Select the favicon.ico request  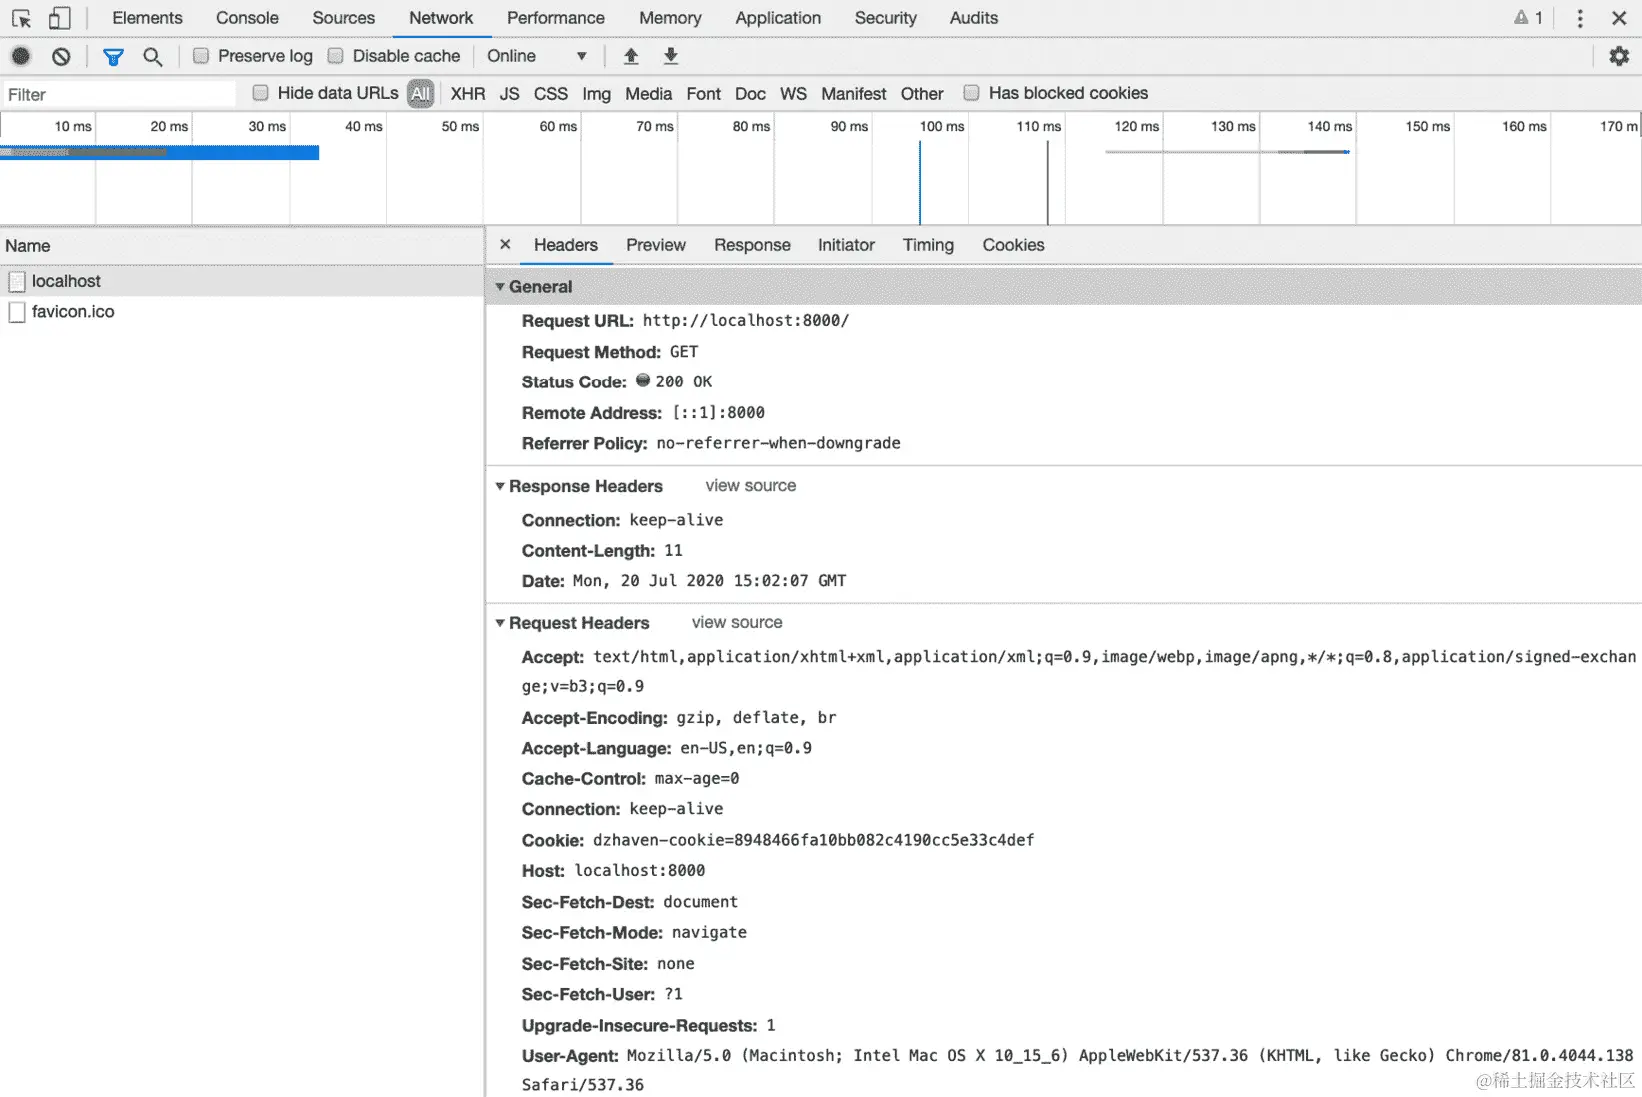tap(74, 311)
